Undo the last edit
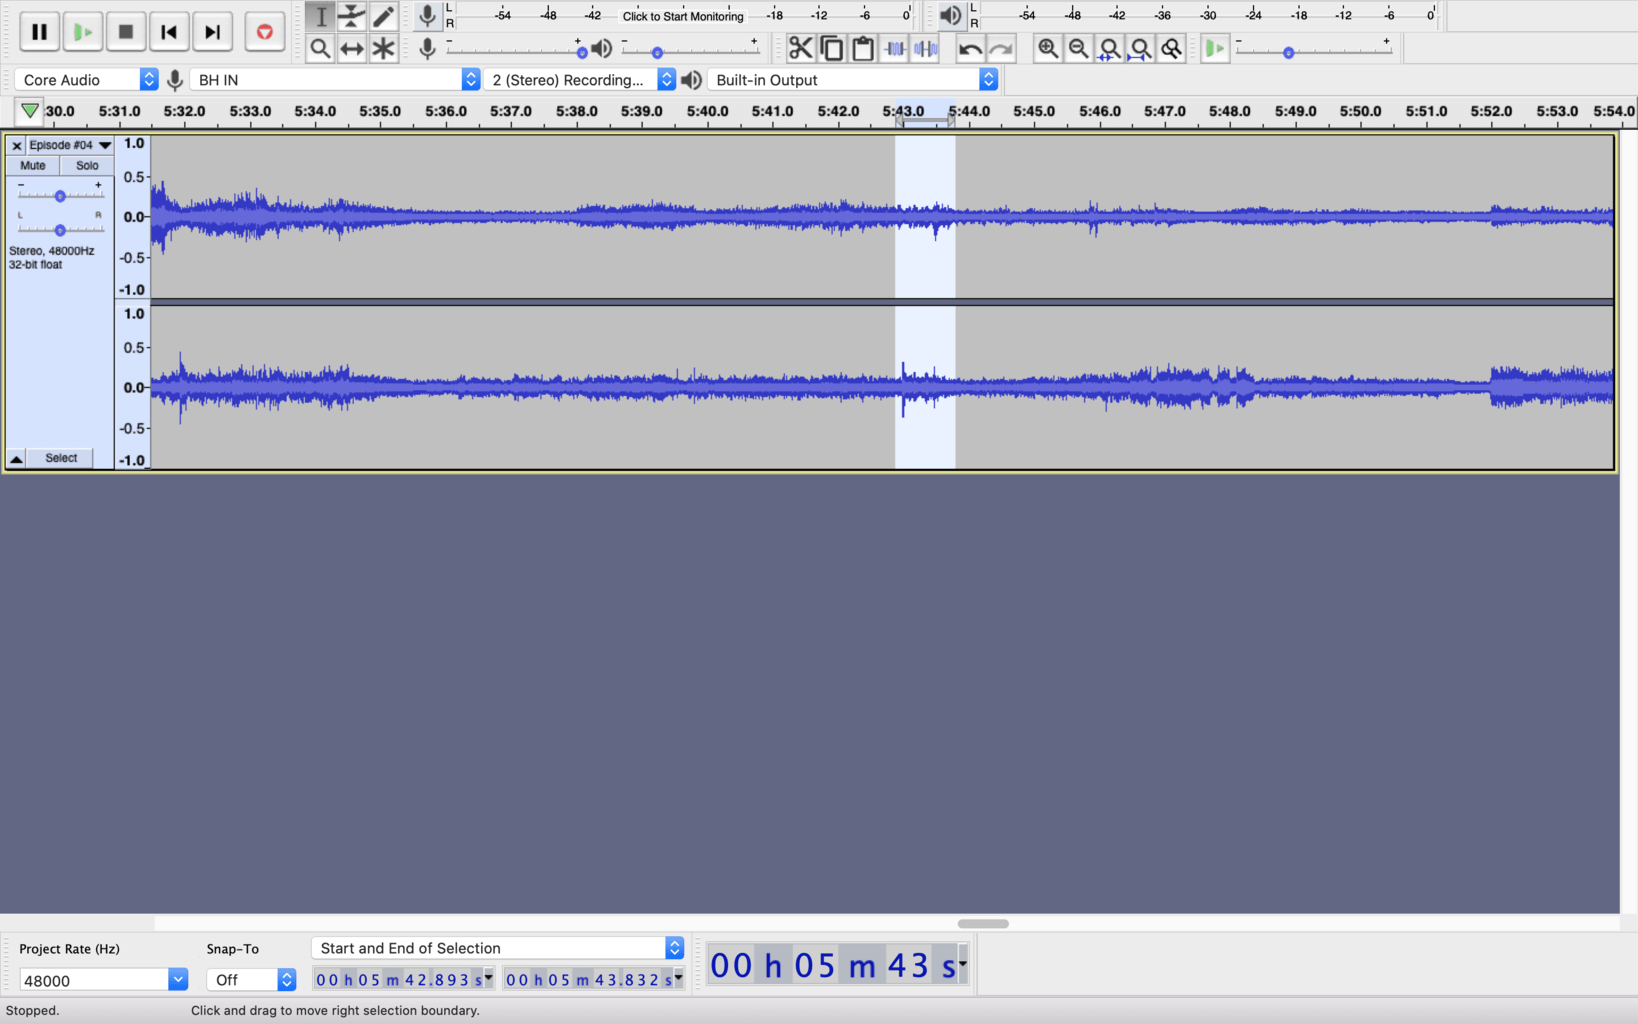 tap(968, 48)
